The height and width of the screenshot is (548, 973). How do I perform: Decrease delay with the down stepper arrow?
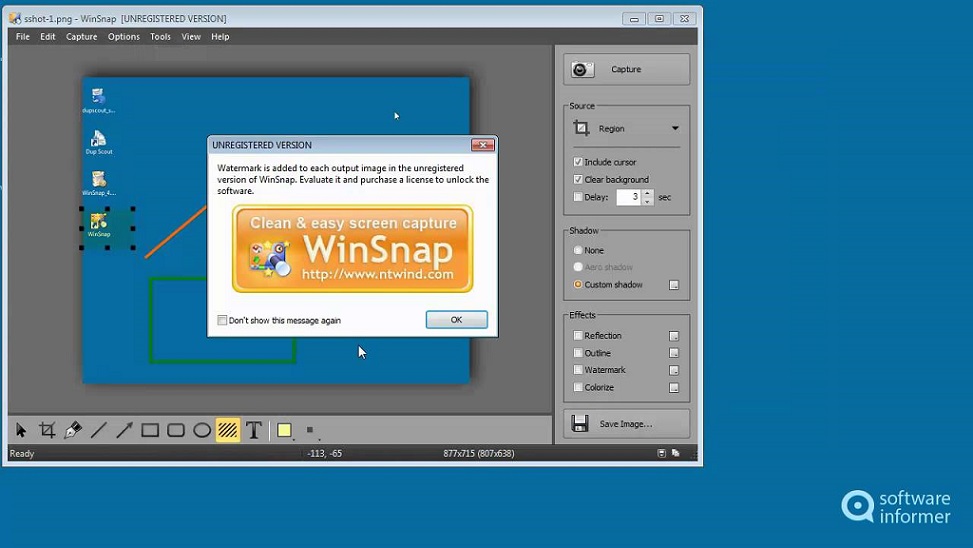647,201
